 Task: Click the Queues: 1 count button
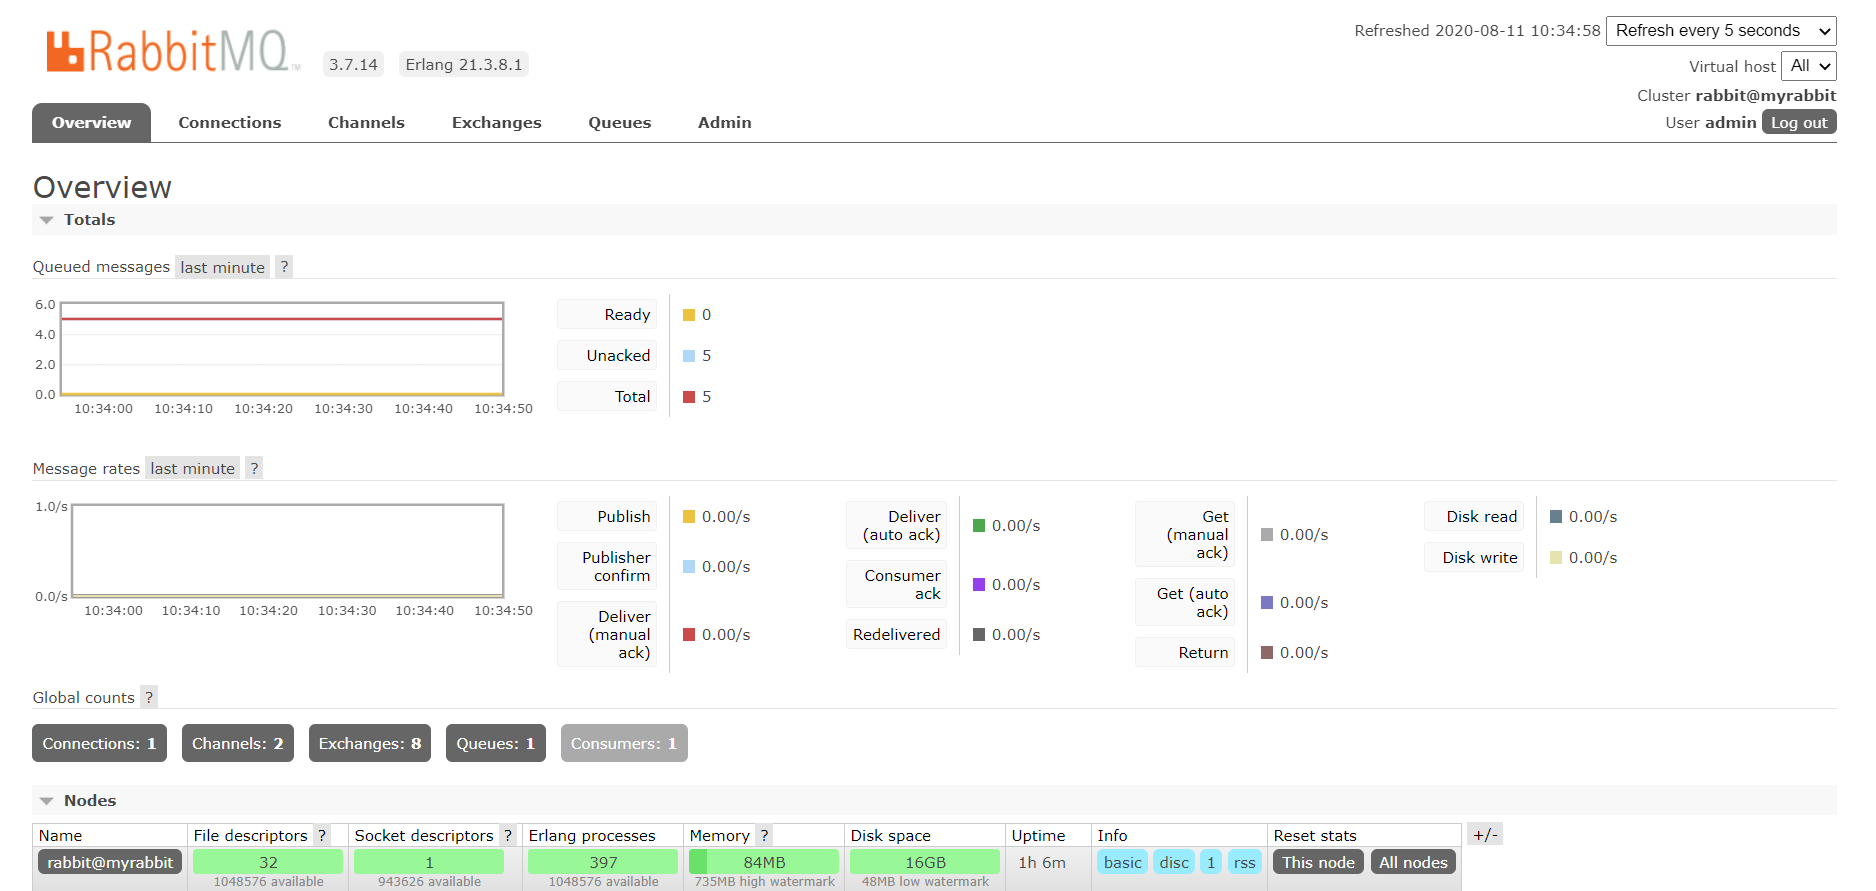tap(496, 743)
